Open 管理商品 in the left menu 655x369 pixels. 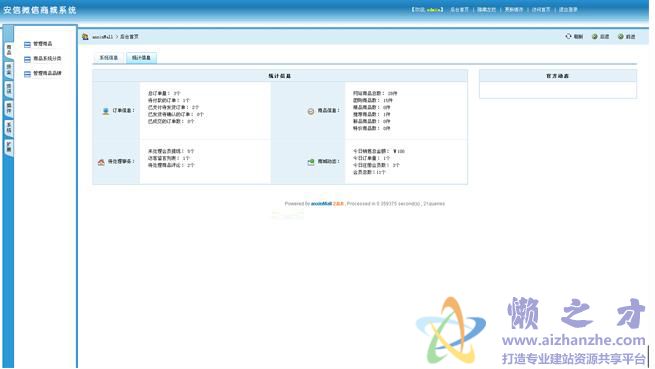coord(43,44)
